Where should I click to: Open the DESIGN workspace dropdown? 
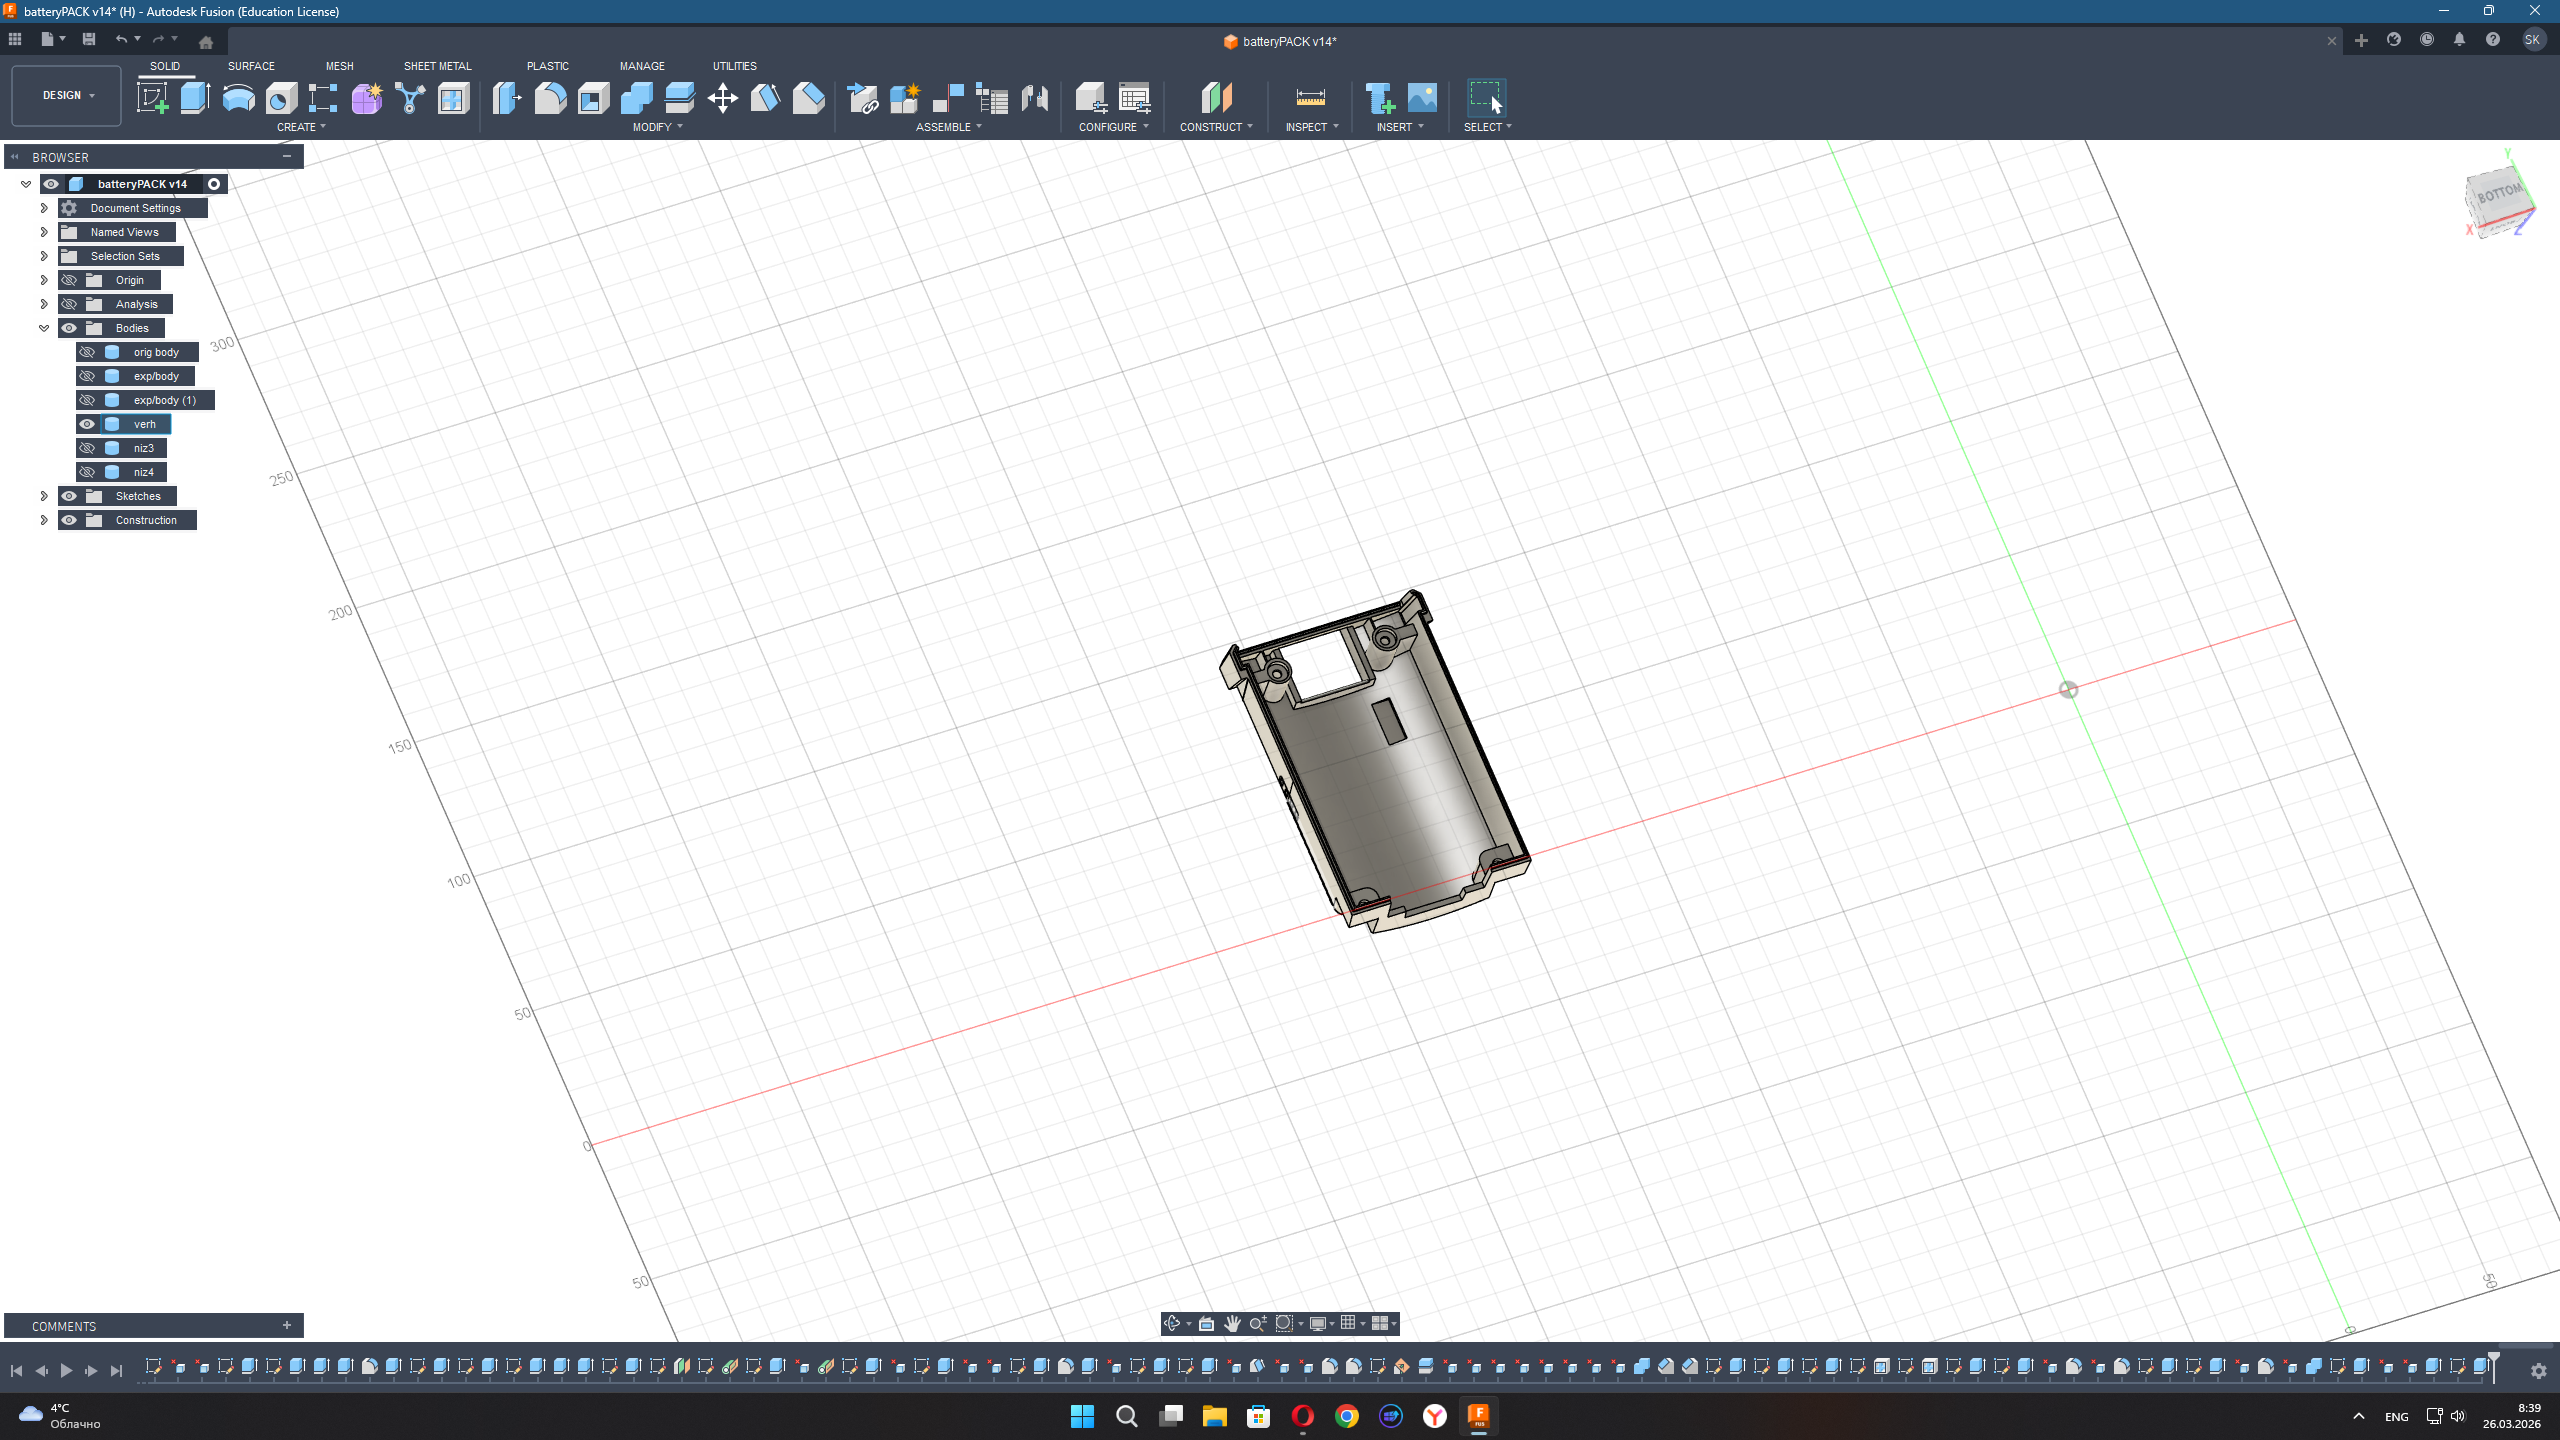pyautogui.click(x=67, y=95)
